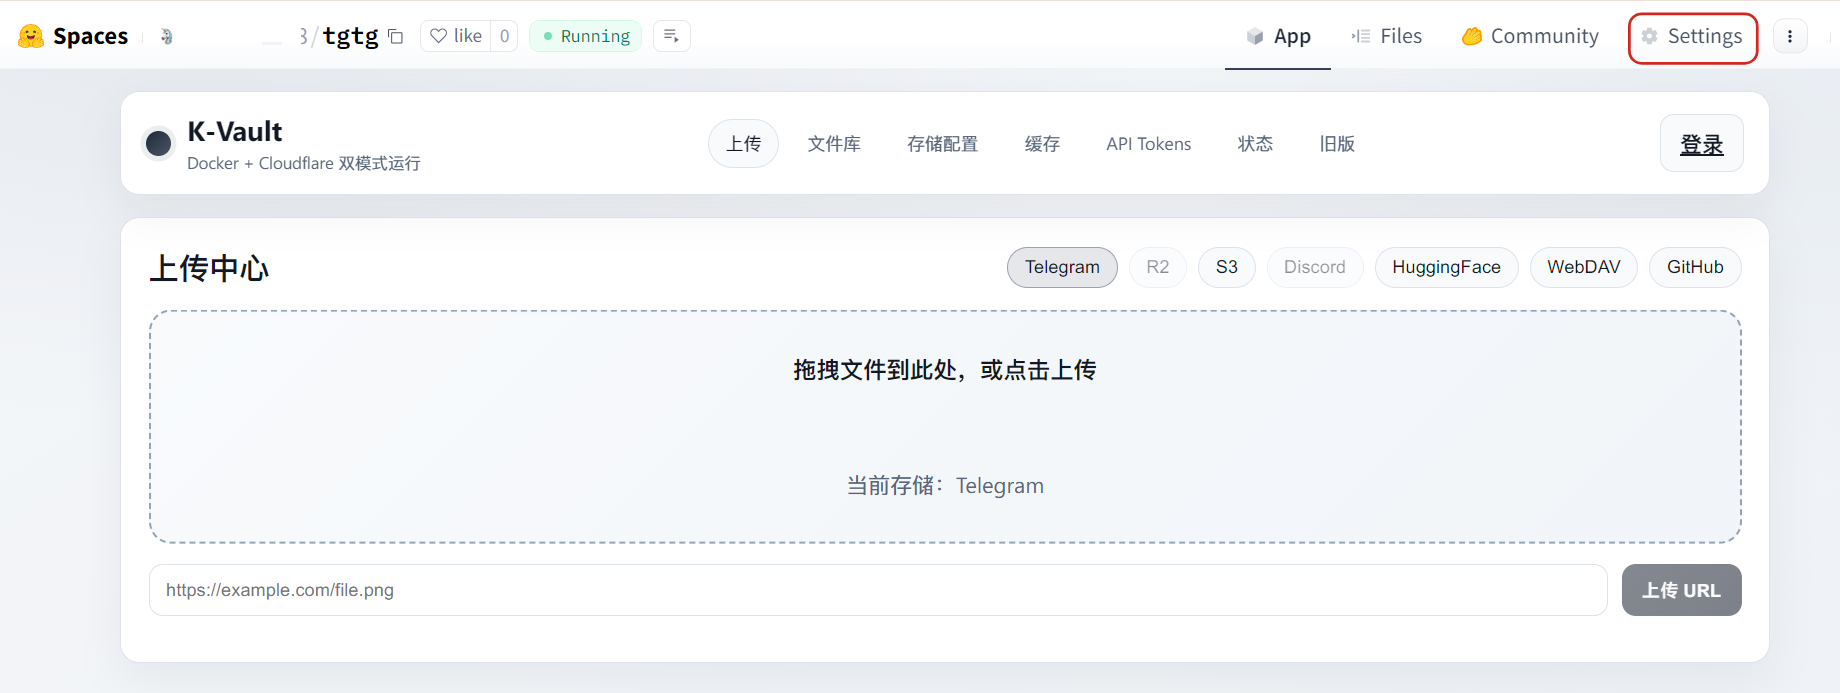This screenshot has height=693, width=1840.
Task: Open the three-dot more options menu
Action: coord(1790,36)
